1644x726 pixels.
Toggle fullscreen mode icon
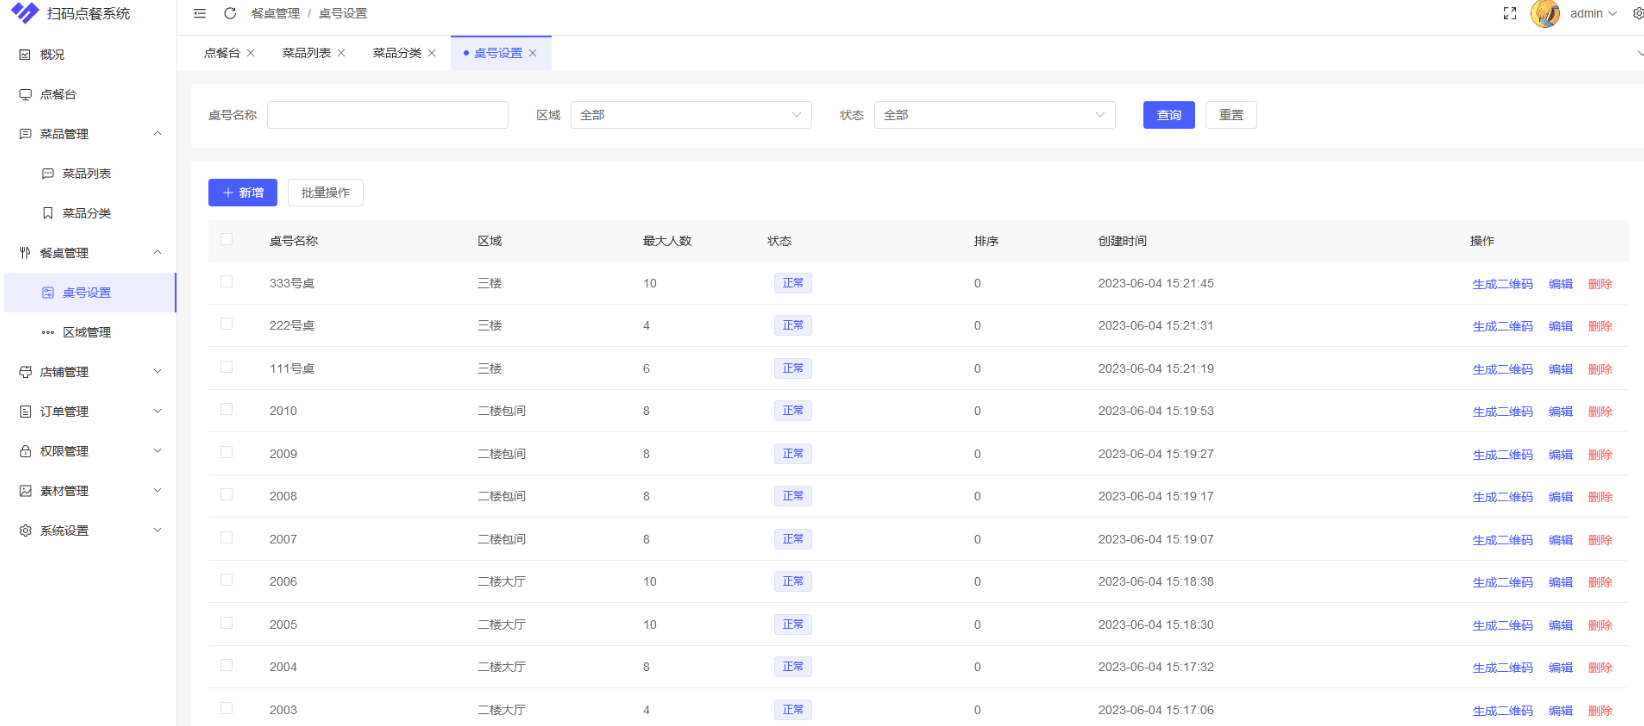click(x=1510, y=13)
